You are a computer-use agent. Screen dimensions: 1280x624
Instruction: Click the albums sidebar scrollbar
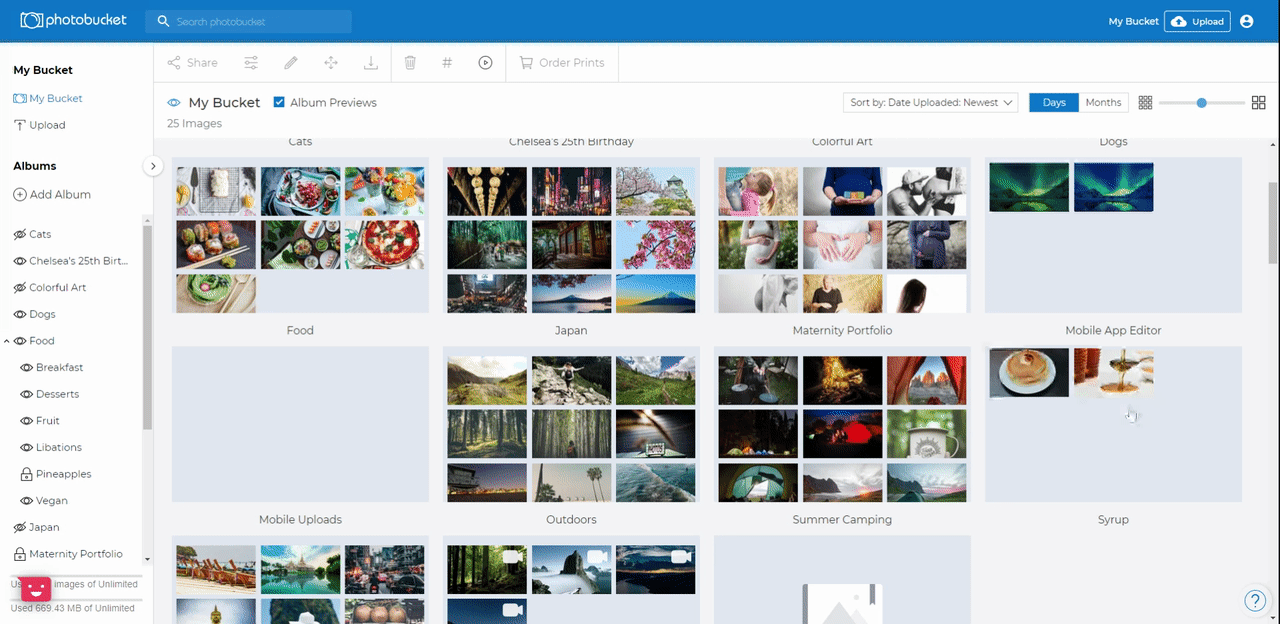[147, 326]
